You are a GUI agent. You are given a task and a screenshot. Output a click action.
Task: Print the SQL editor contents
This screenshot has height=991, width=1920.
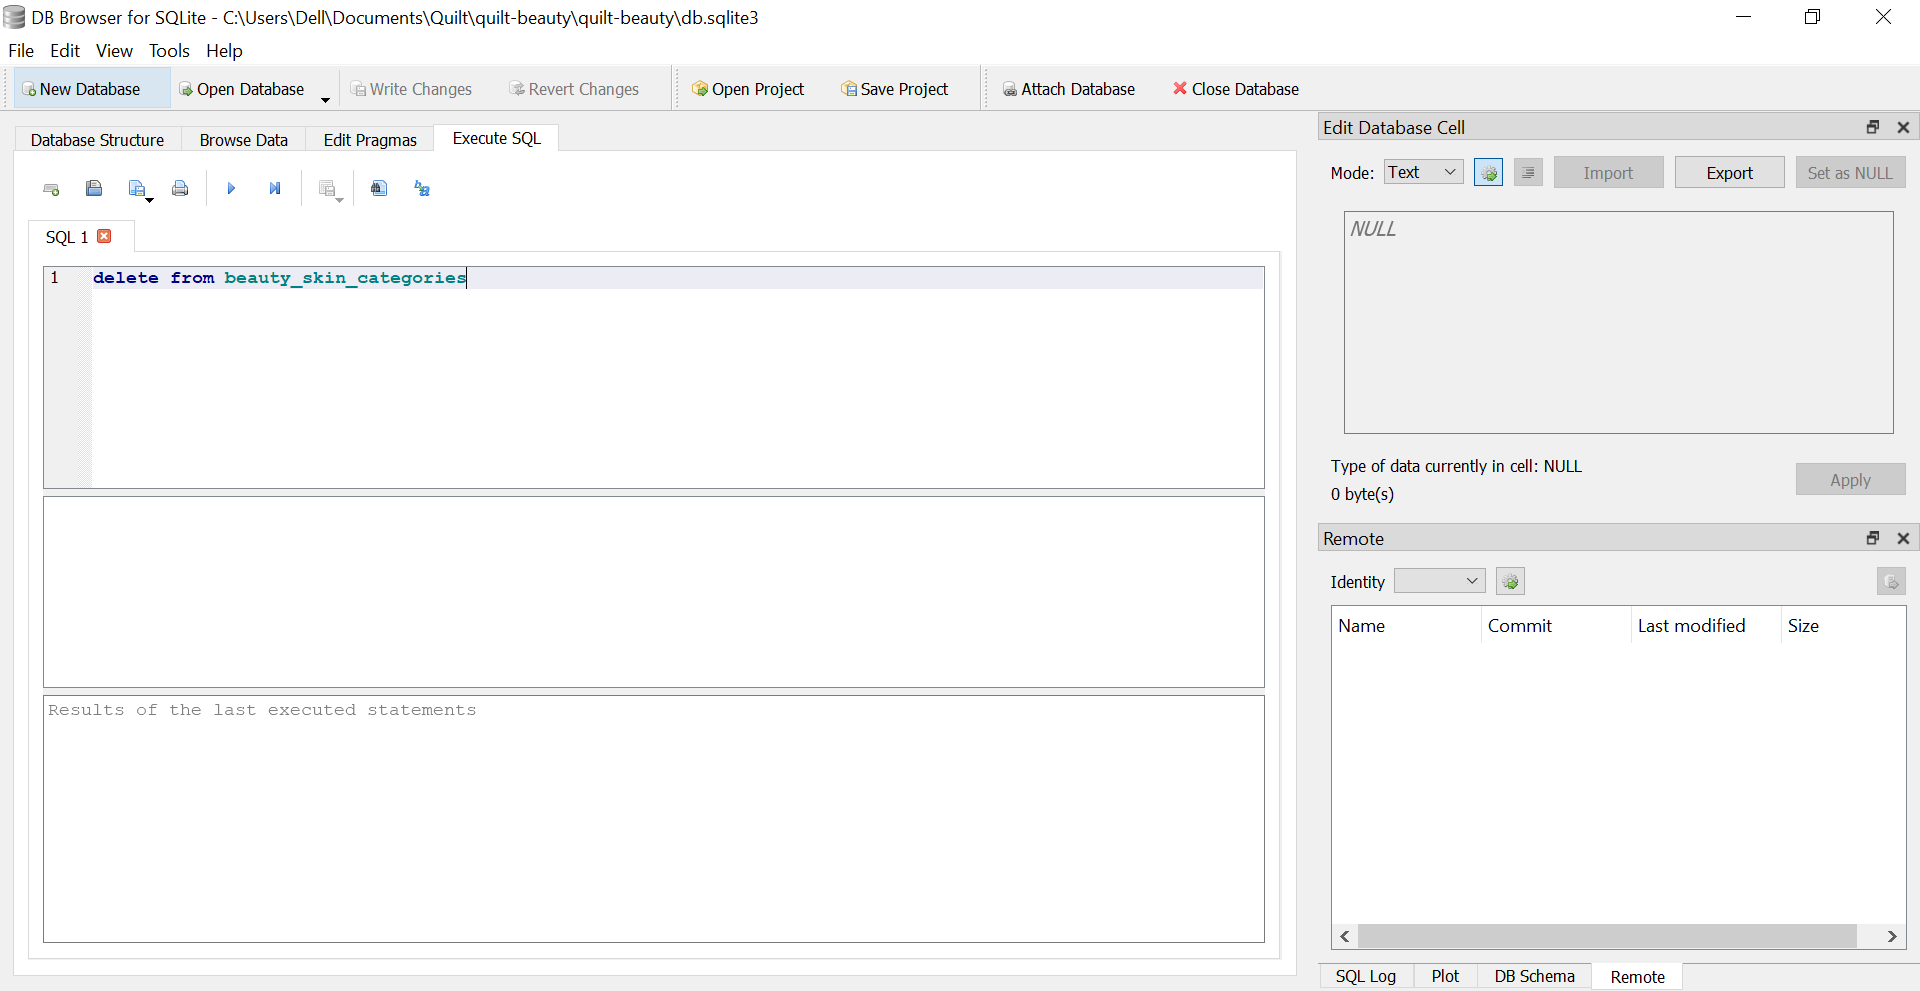(x=180, y=188)
